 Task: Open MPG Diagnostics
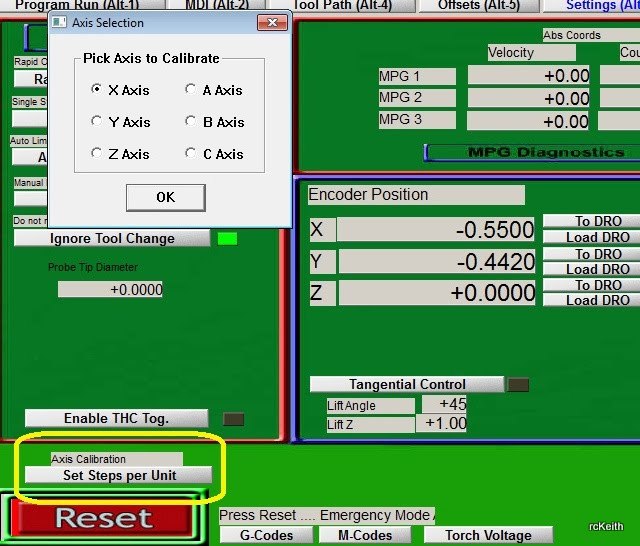click(x=531, y=152)
